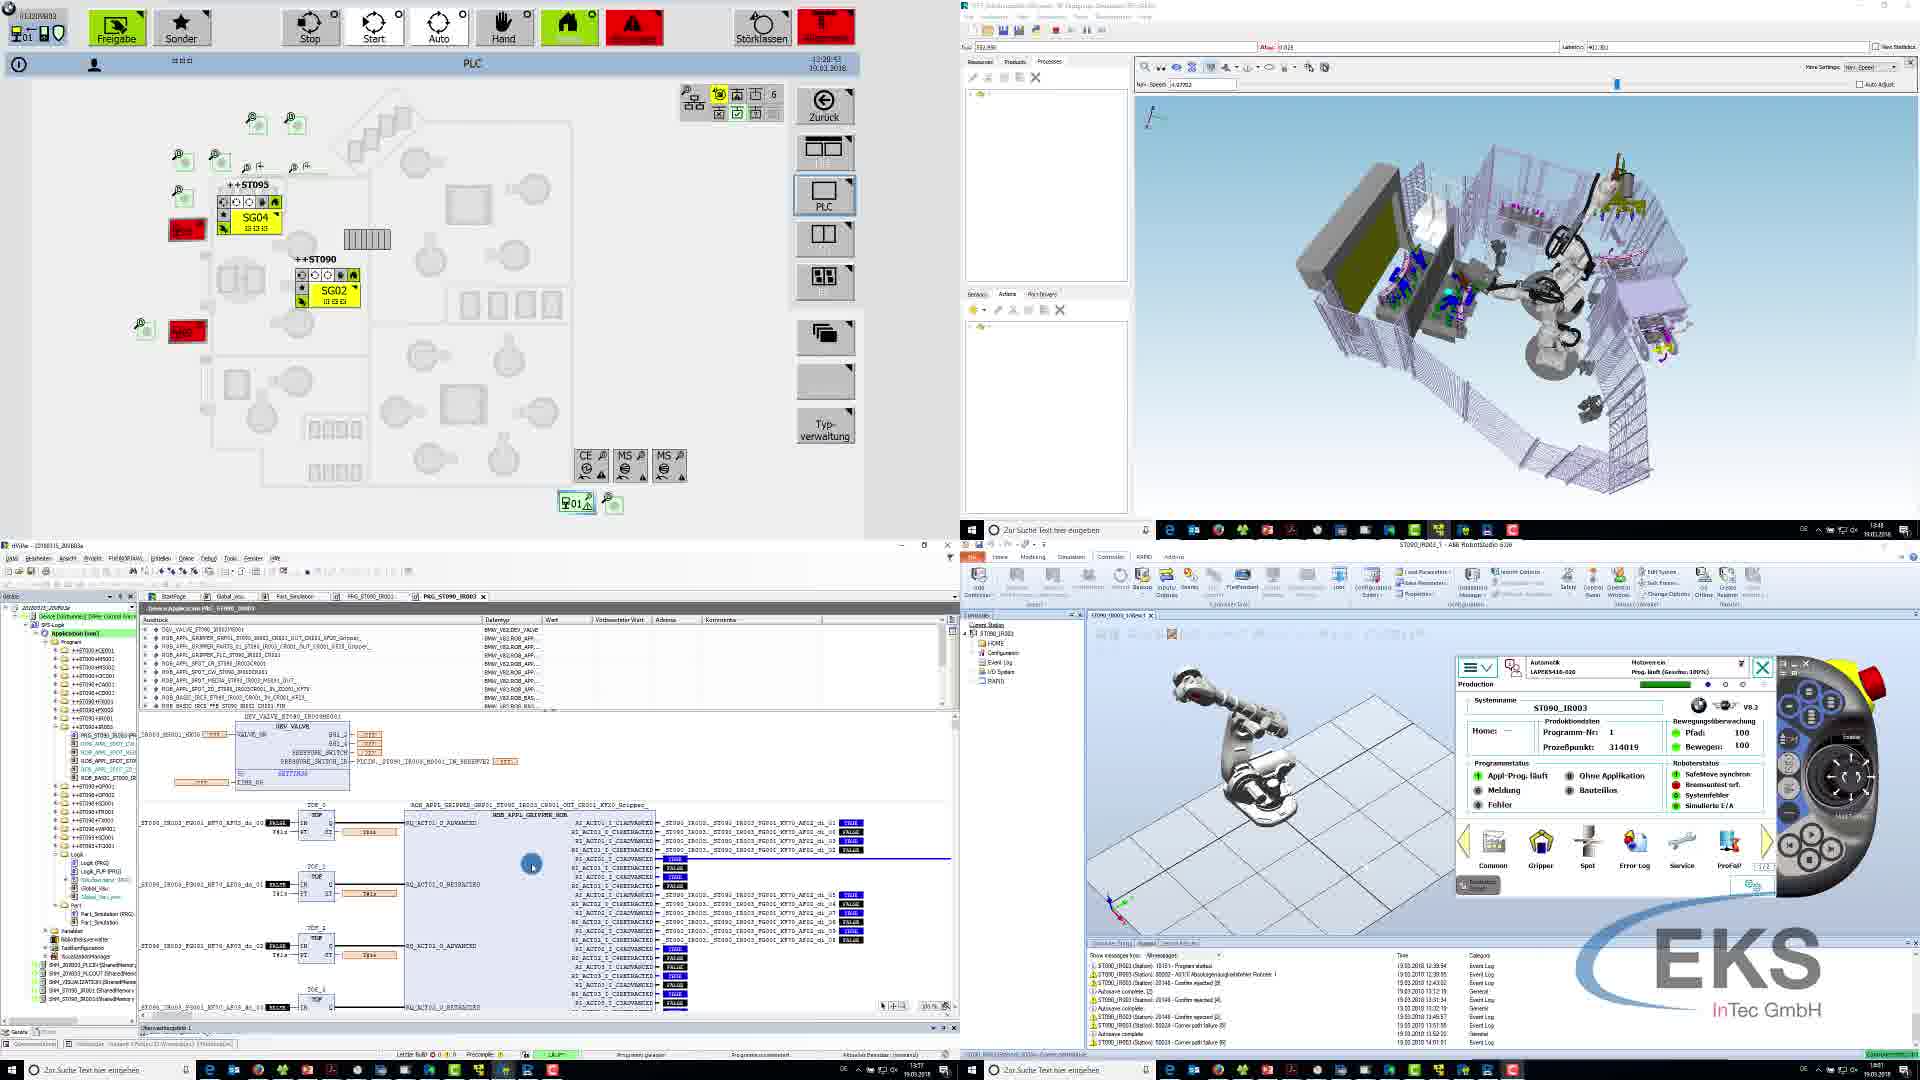The image size is (1920, 1080).
Task: Select Event Log in controller tree
Action: tap(999, 662)
